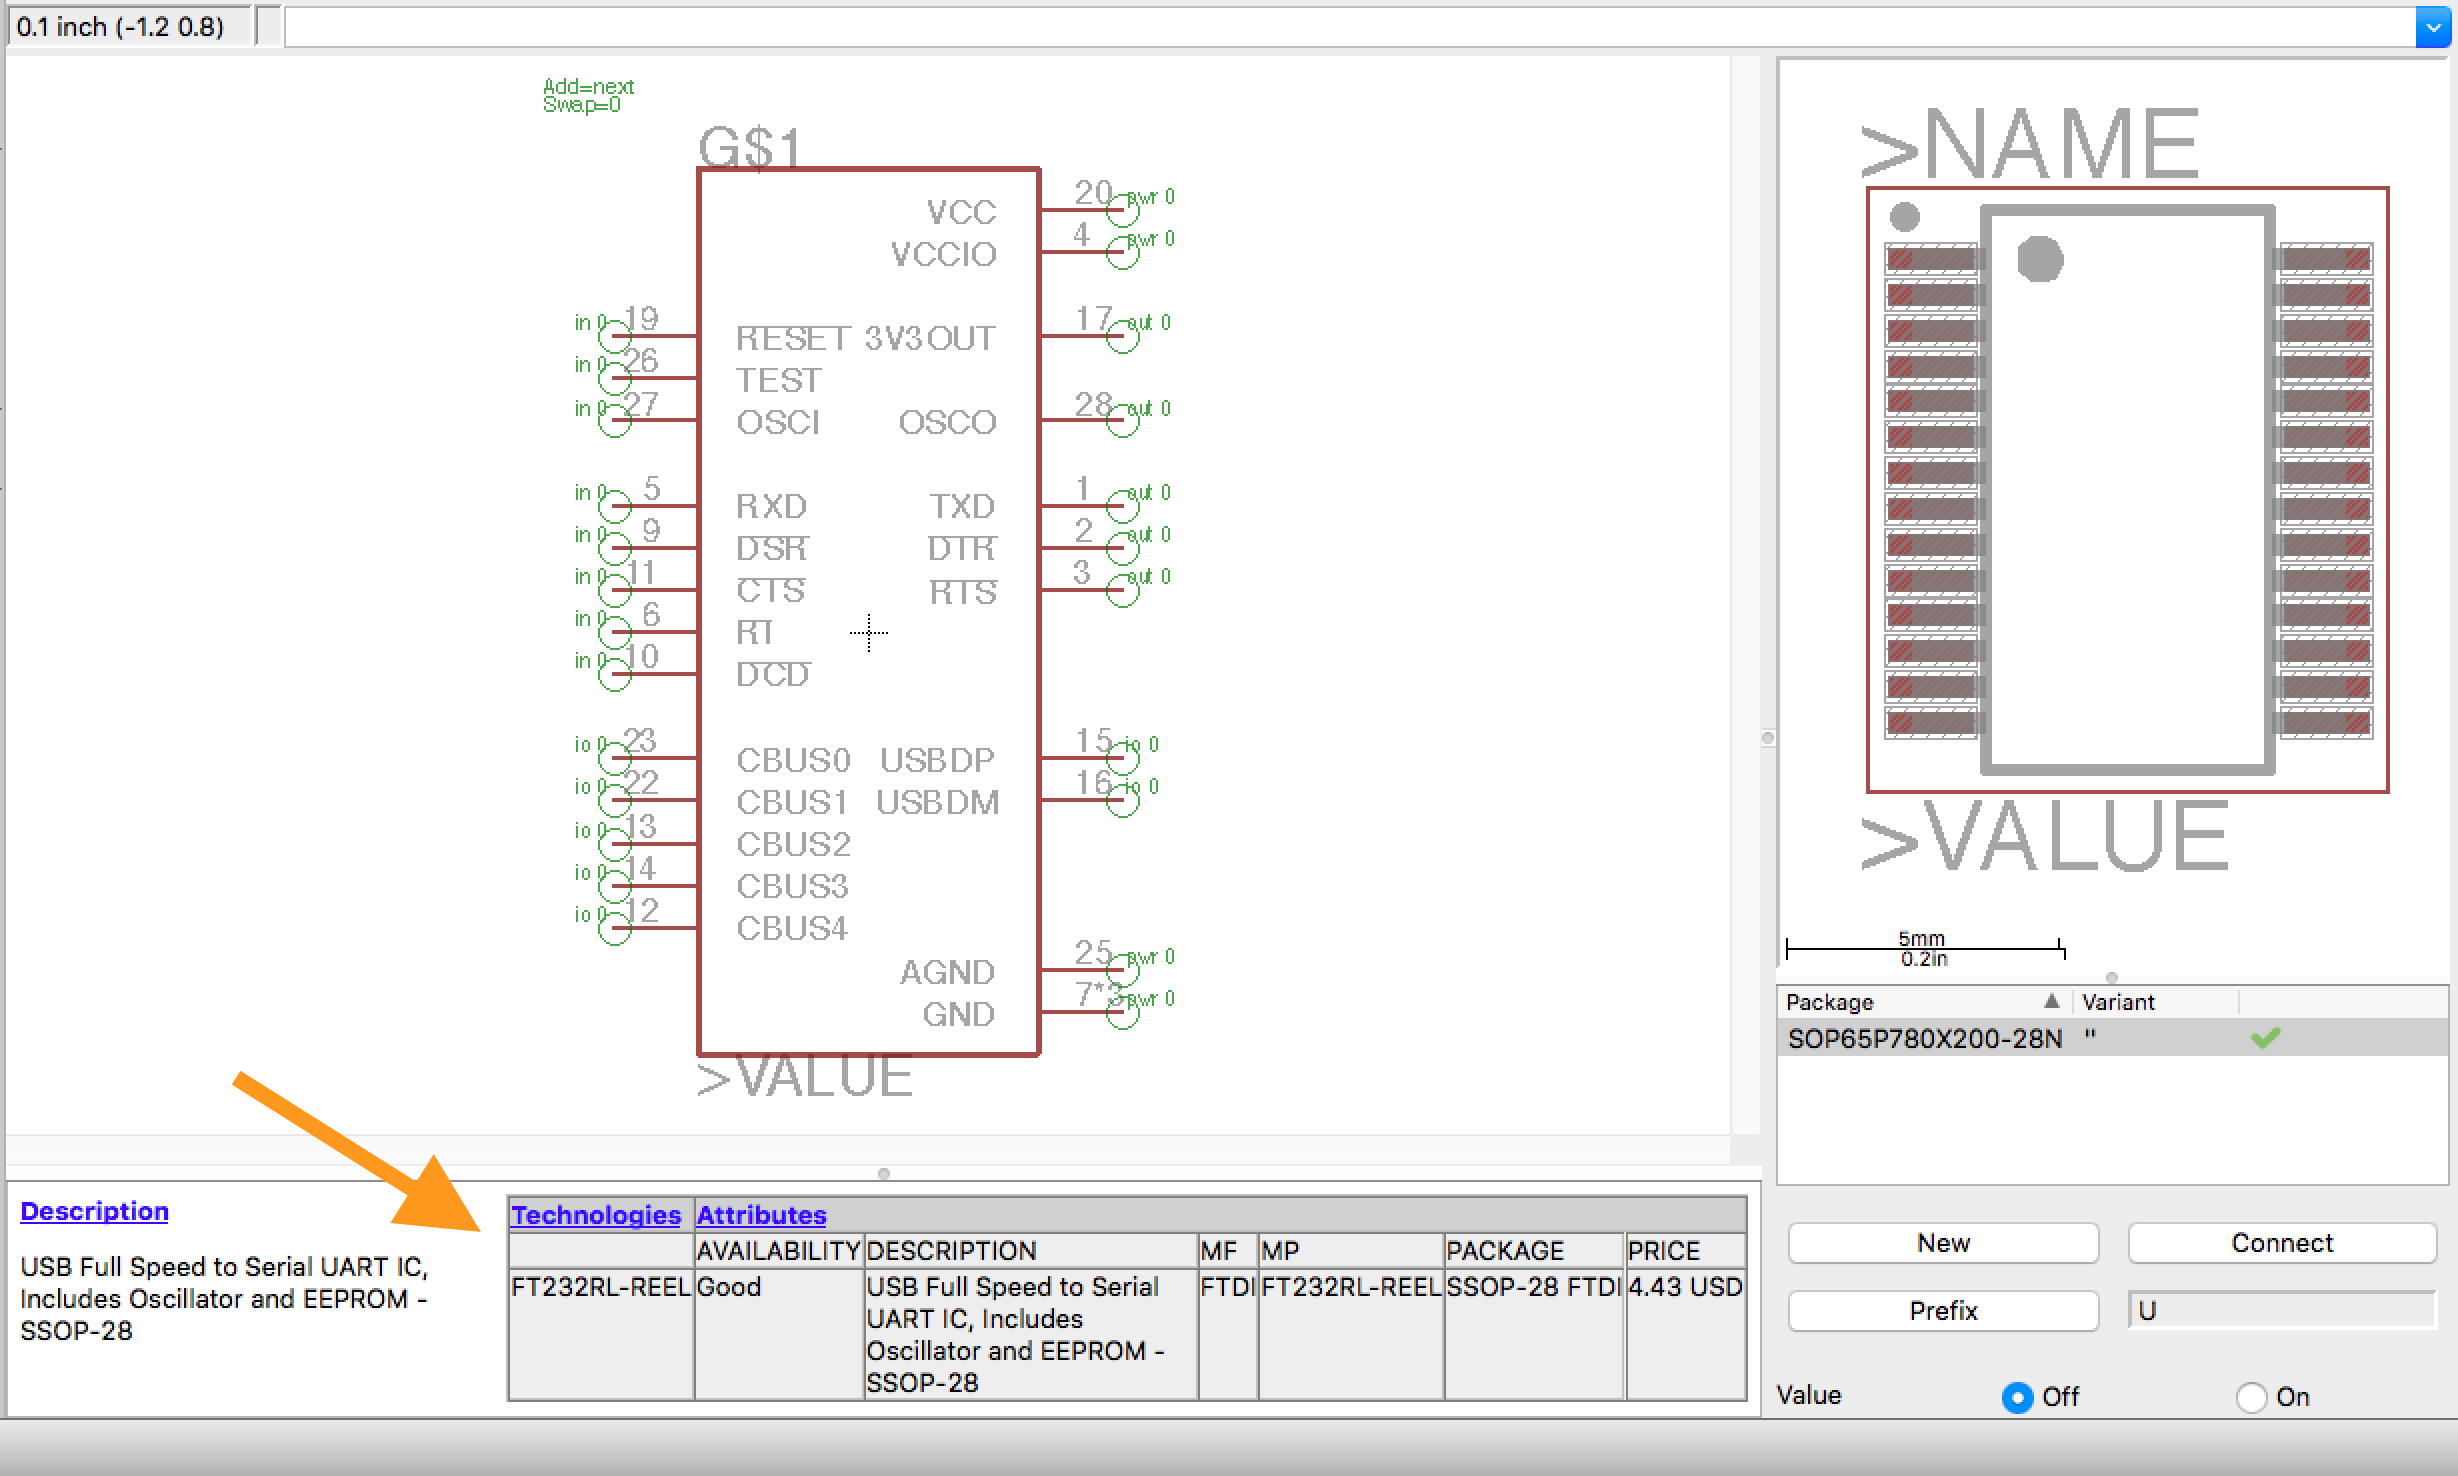Image resolution: width=2458 pixels, height=1476 pixels.
Task: Click the USBDM pin label
Action: (x=937, y=802)
